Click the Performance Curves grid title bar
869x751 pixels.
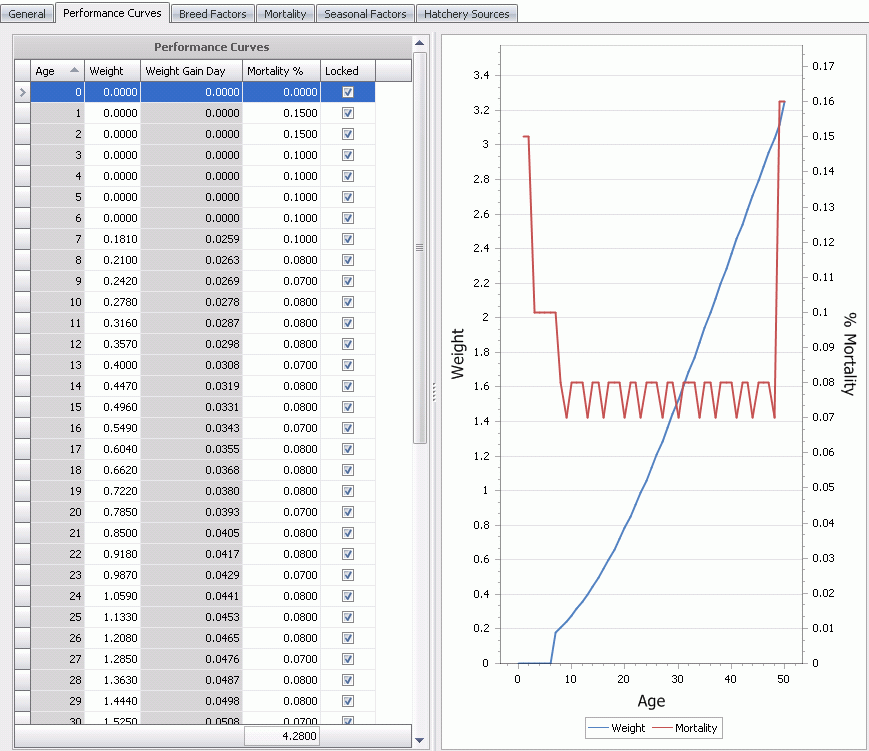(212, 47)
